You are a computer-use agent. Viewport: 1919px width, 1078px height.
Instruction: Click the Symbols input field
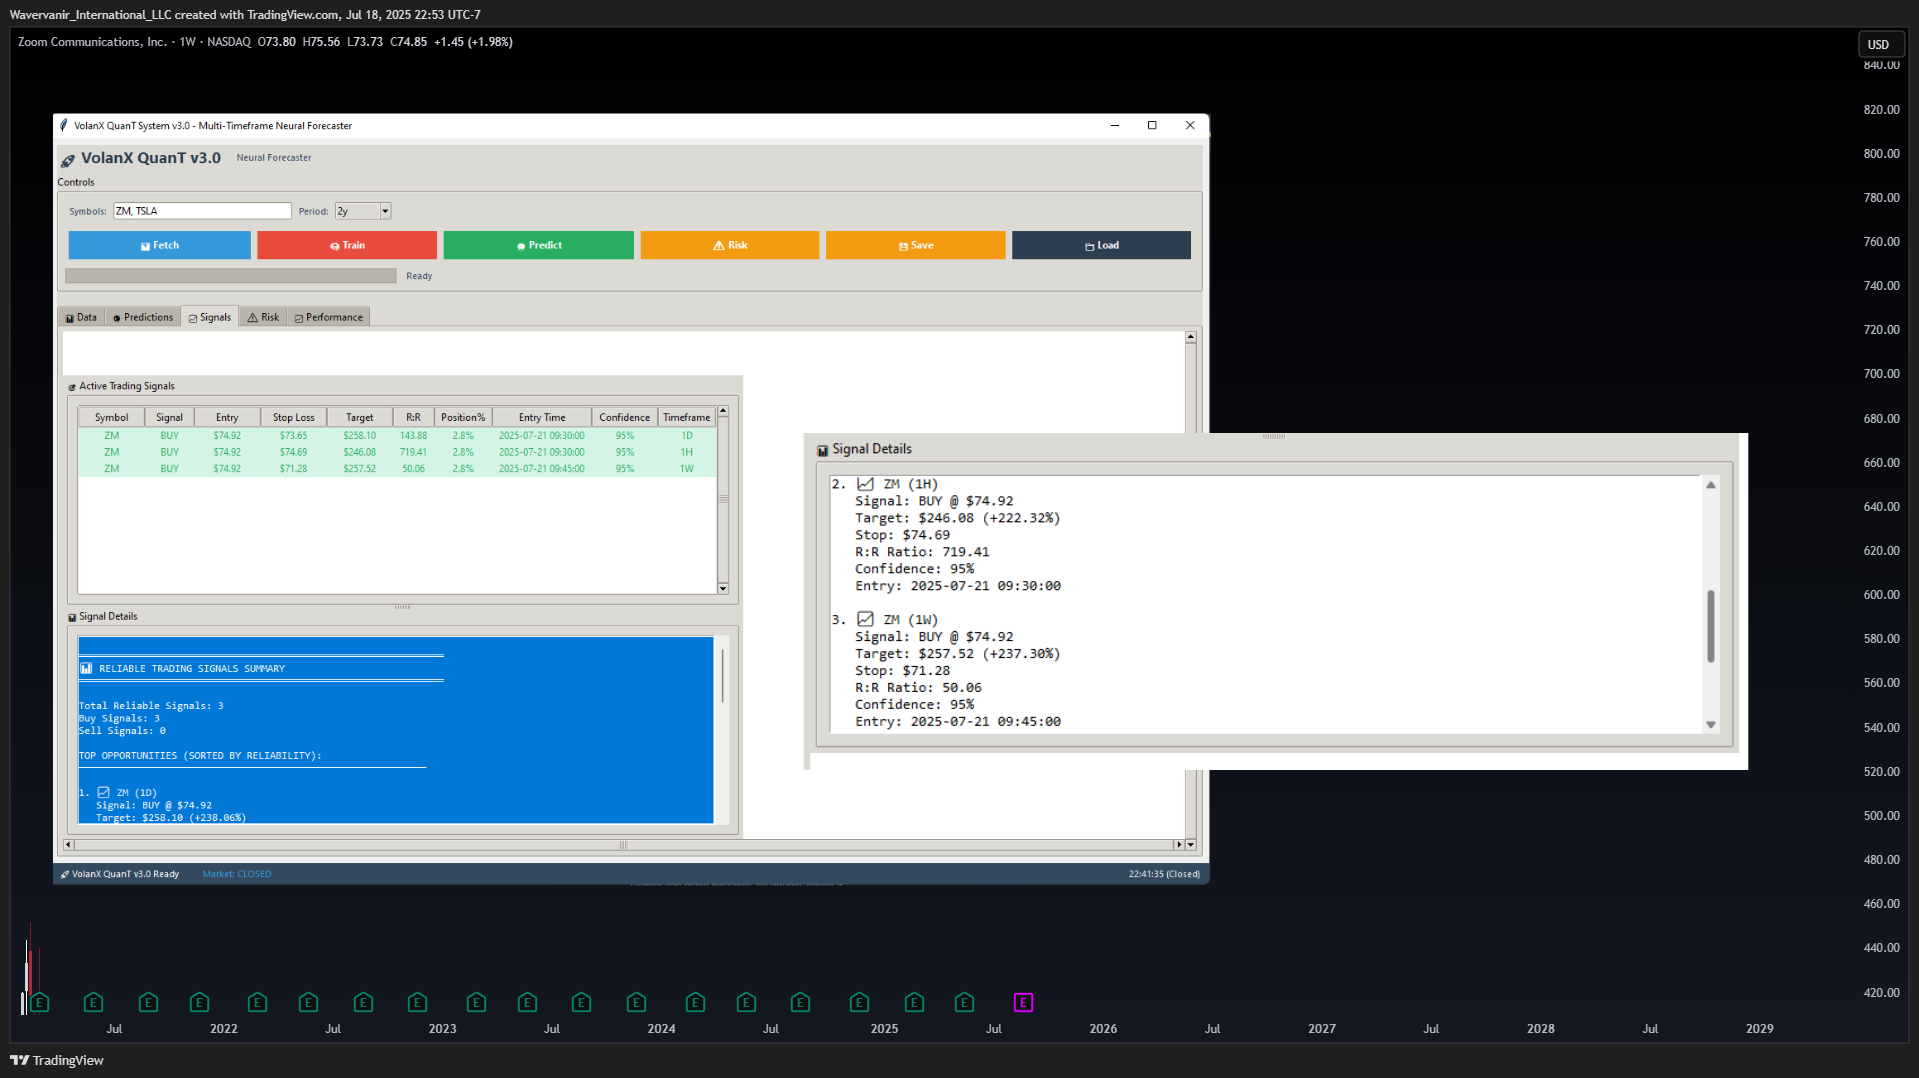(202, 211)
